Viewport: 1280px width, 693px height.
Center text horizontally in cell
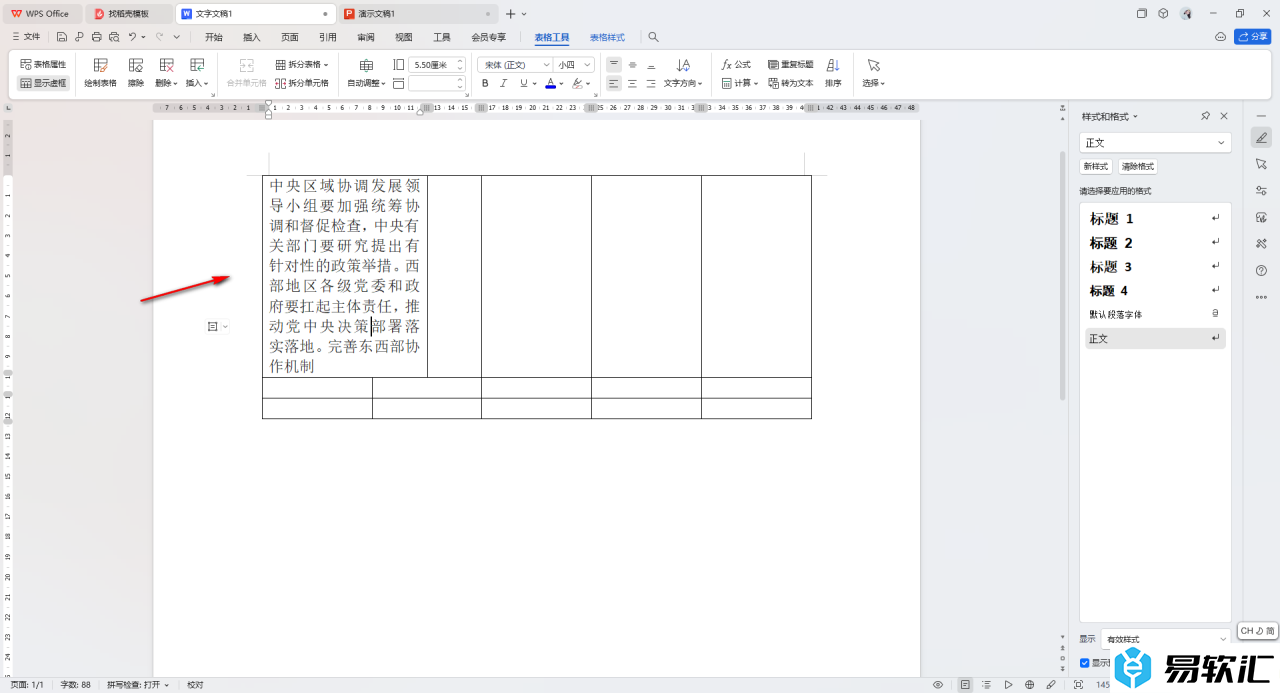[x=632, y=84]
